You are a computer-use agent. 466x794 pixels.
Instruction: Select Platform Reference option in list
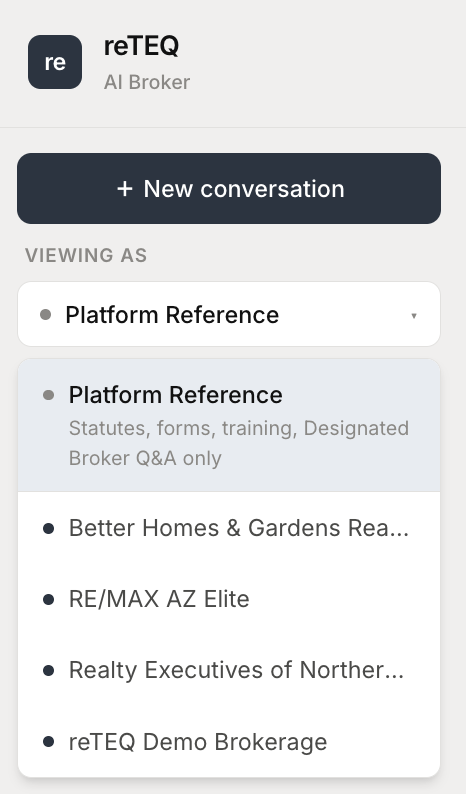pos(229,425)
